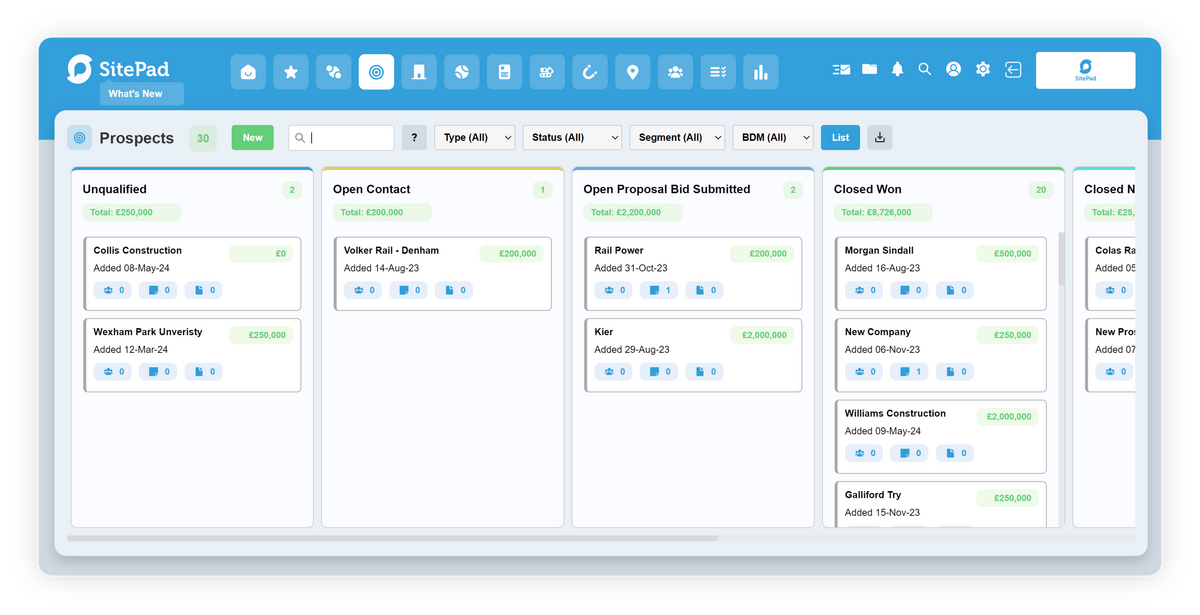Open the settings gear icon
Image resolution: width=1200 pixels, height=615 pixels.
(983, 69)
